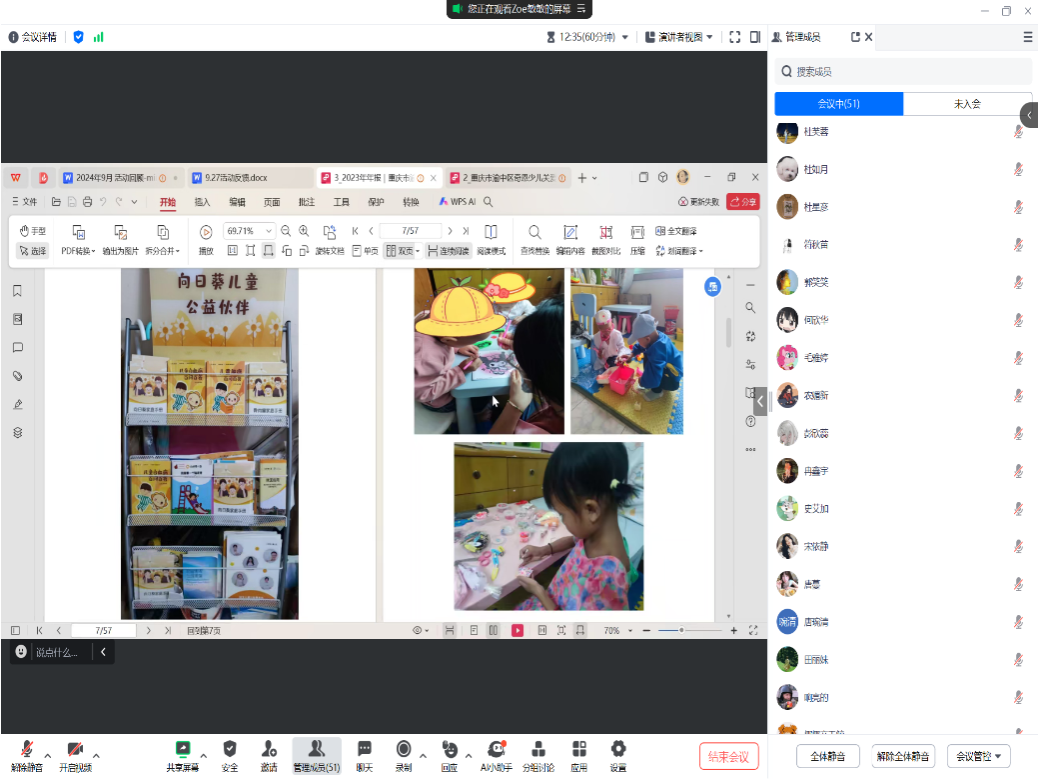1038x779 pixels.
Task: Open meeting 设置 gear icon
Action: (618, 750)
